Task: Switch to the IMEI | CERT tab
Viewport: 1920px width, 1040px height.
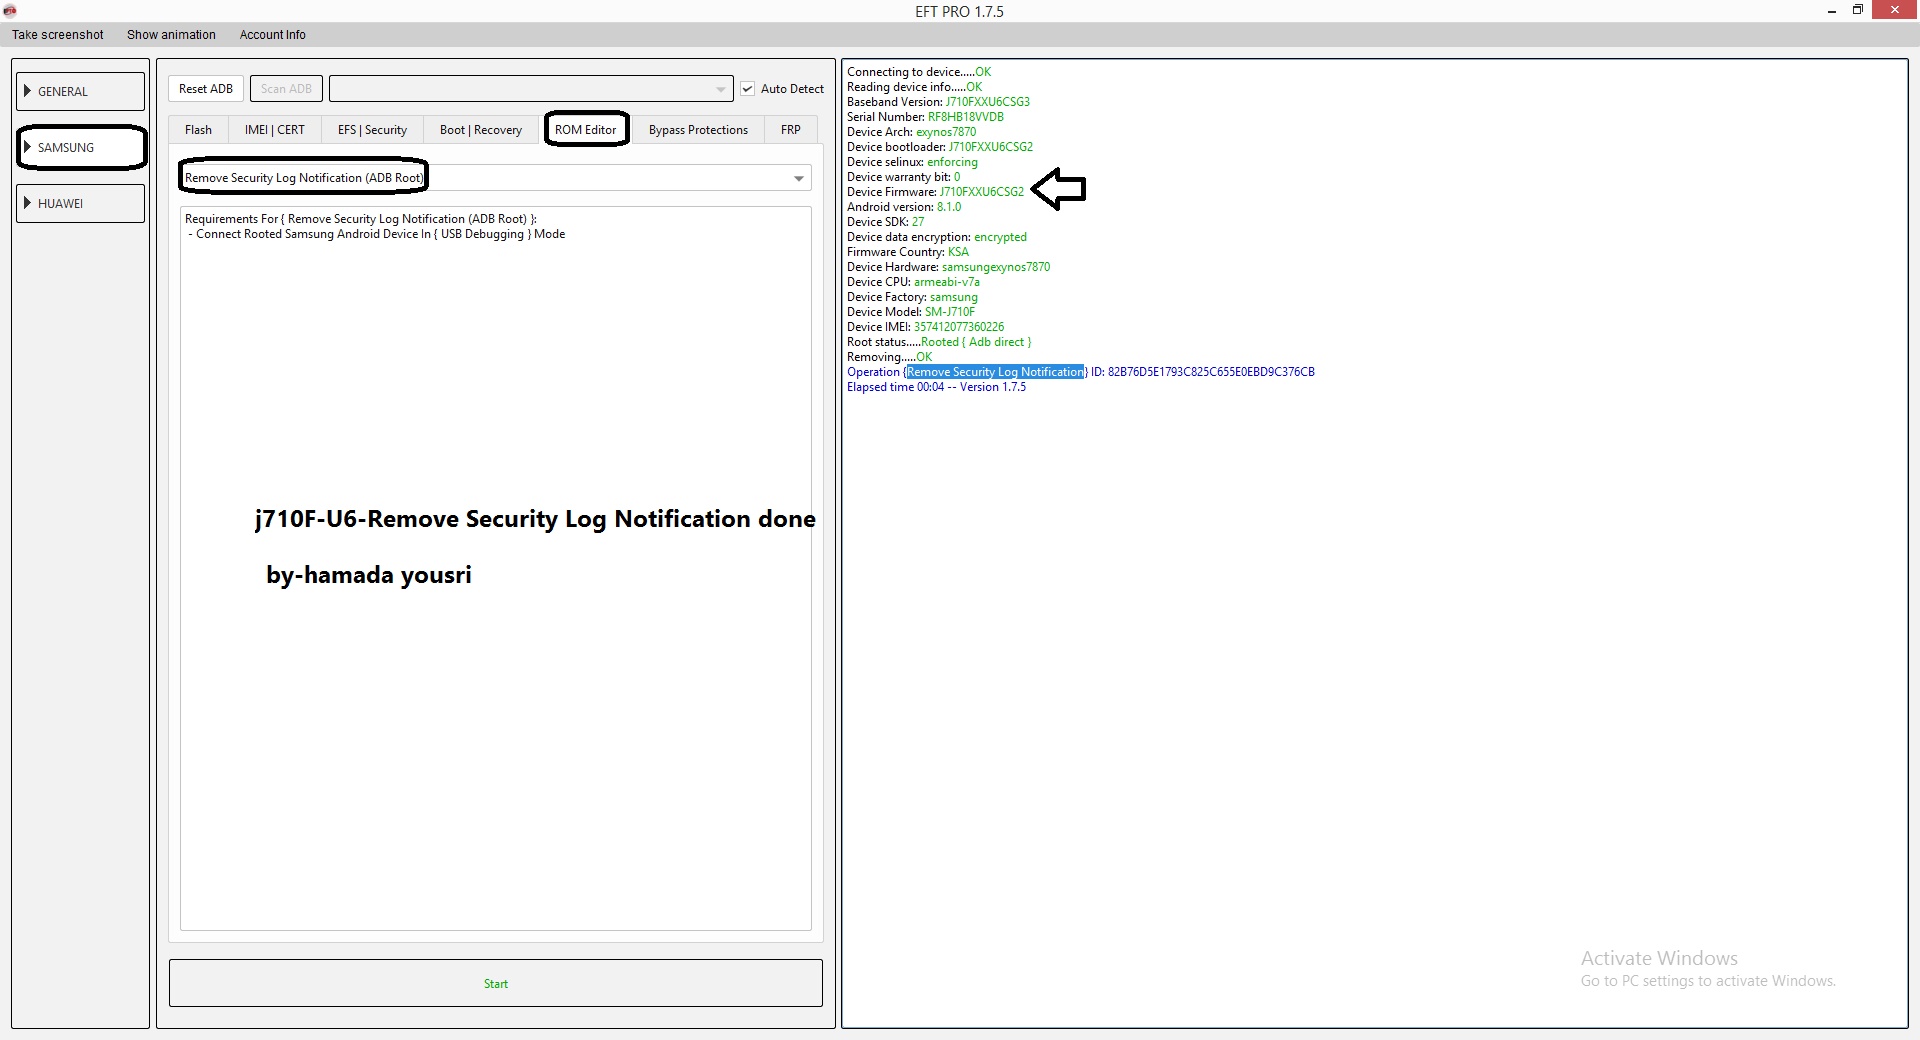Action: pyautogui.click(x=275, y=130)
